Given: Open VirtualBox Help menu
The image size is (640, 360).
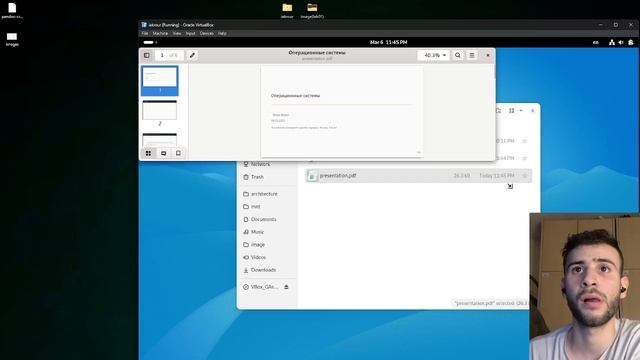Looking at the screenshot, I should coord(222,33).
